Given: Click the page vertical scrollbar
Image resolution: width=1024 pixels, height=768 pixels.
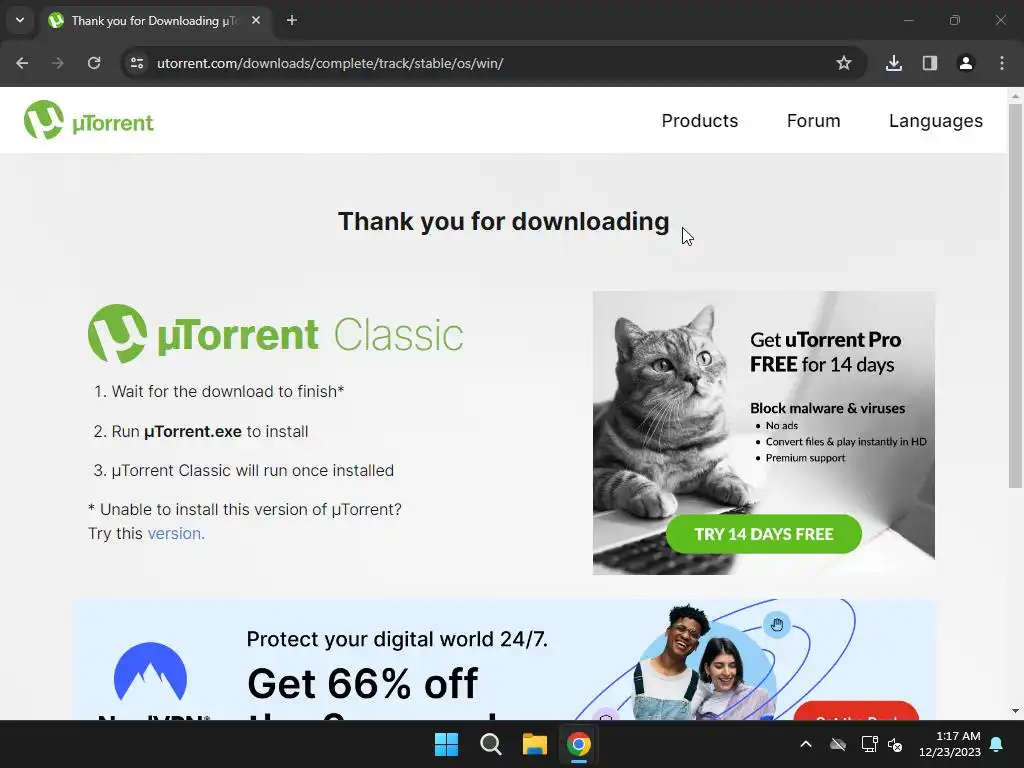Looking at the screenshot, I should point(1015,295).
